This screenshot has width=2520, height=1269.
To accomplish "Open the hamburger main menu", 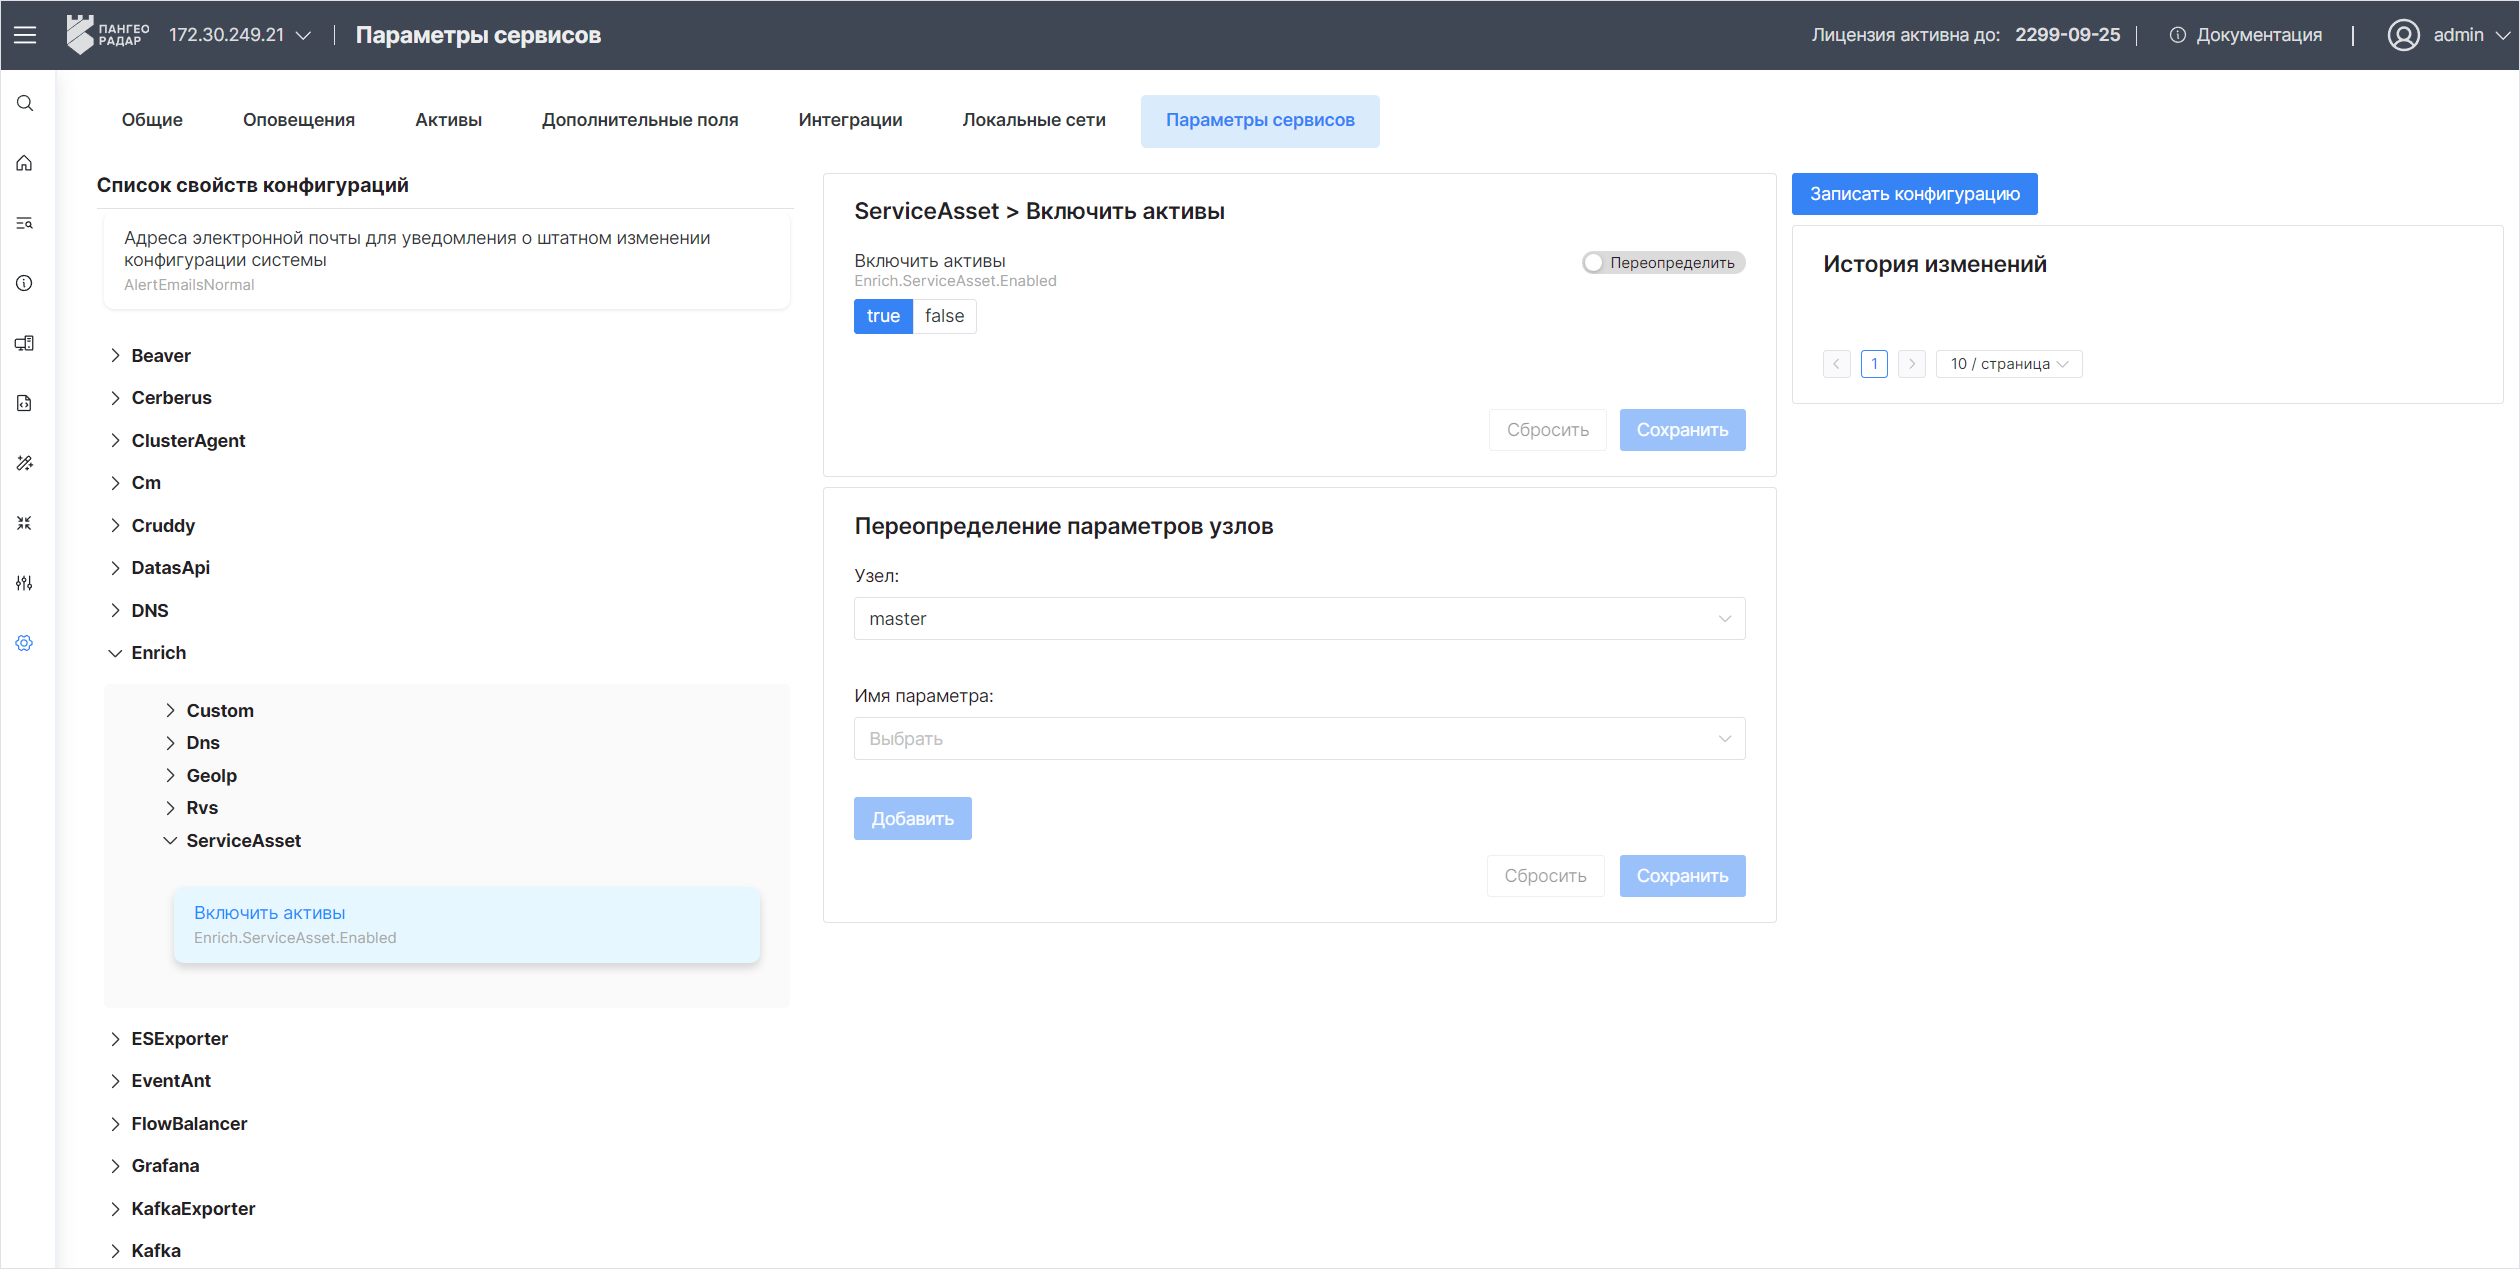I will coord(25,35).
